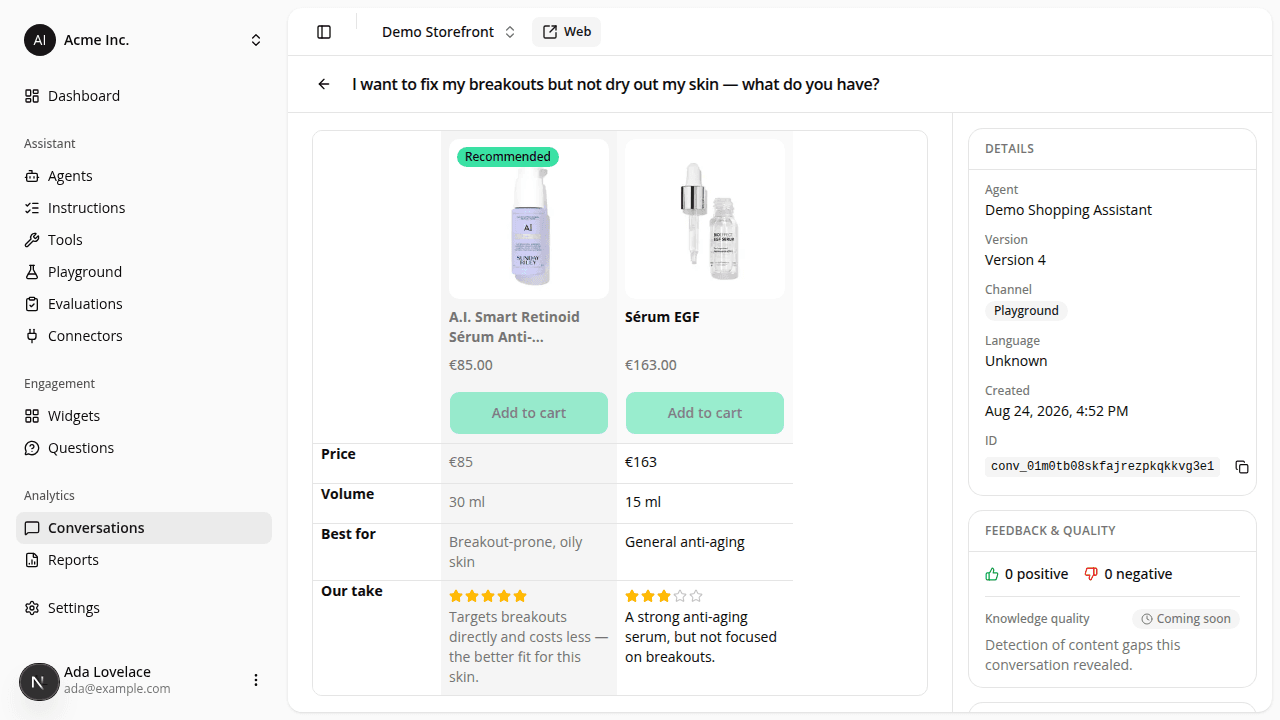This screenshot has height=720, width=1280.
Task: Open the Dashboard page
Action: 144,96
